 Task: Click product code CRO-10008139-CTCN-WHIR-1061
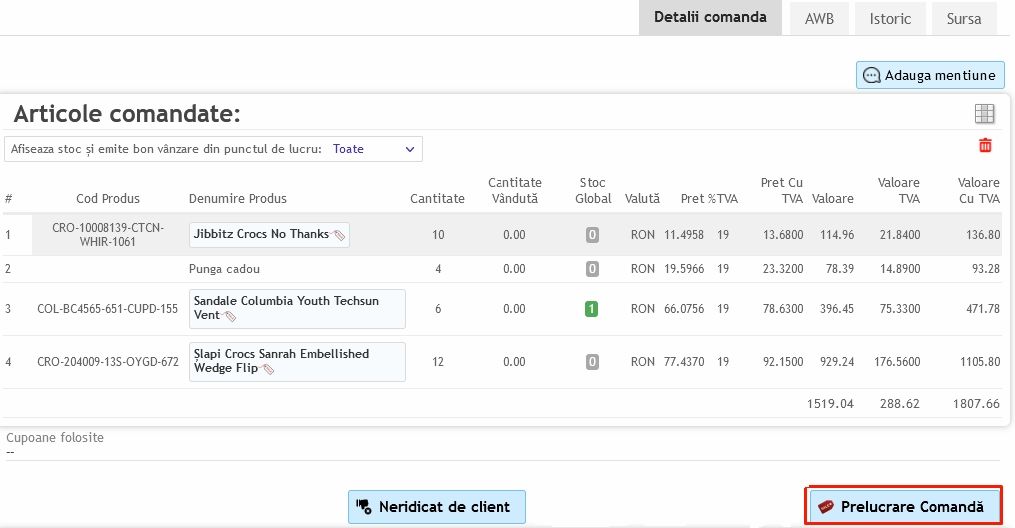107,234
